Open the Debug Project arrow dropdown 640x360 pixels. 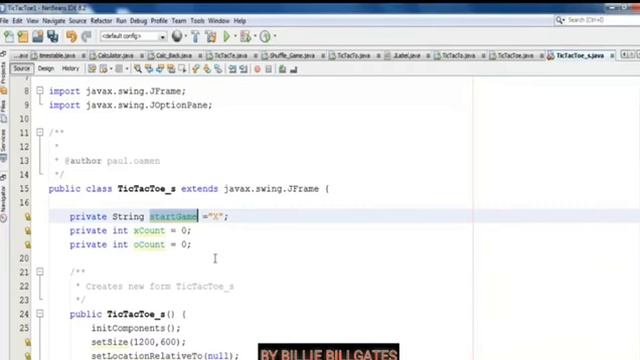tap(255, 36)
